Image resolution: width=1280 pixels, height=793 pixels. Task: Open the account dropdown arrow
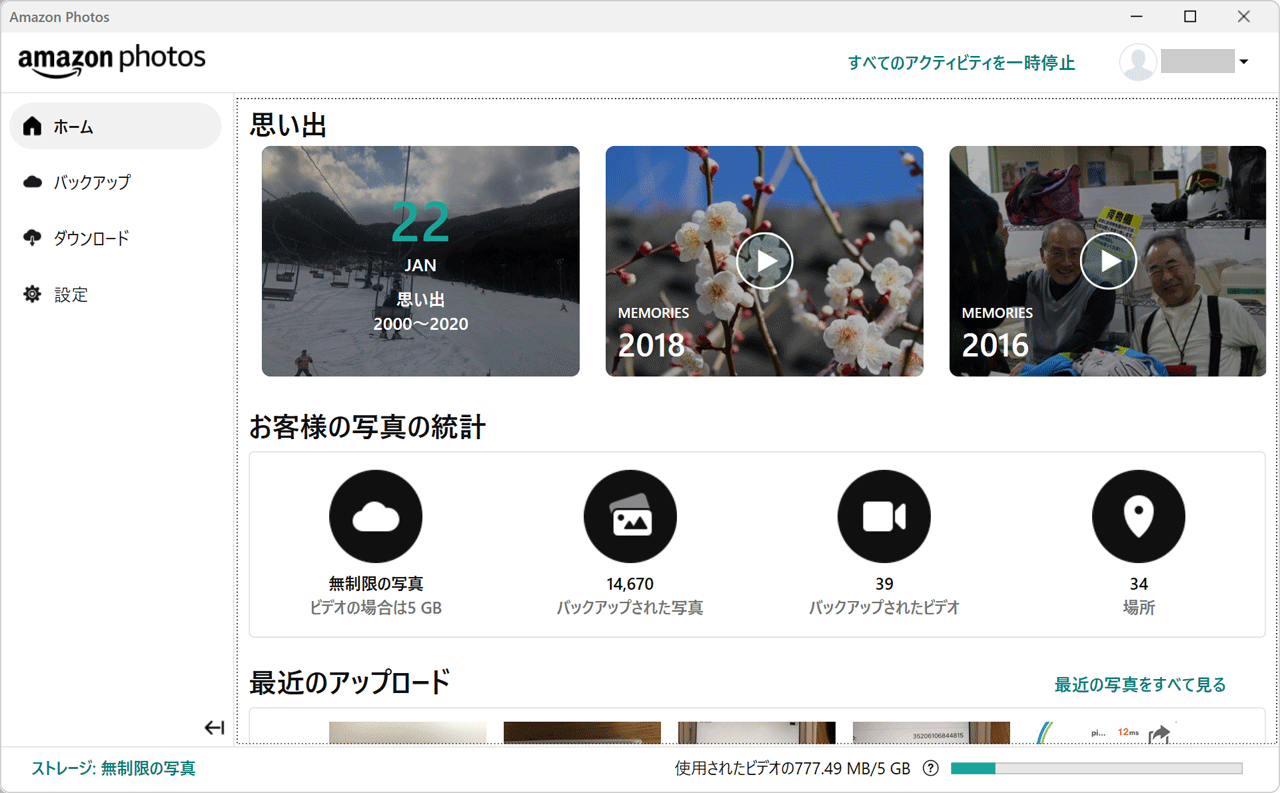click(x=1244, y=62)
